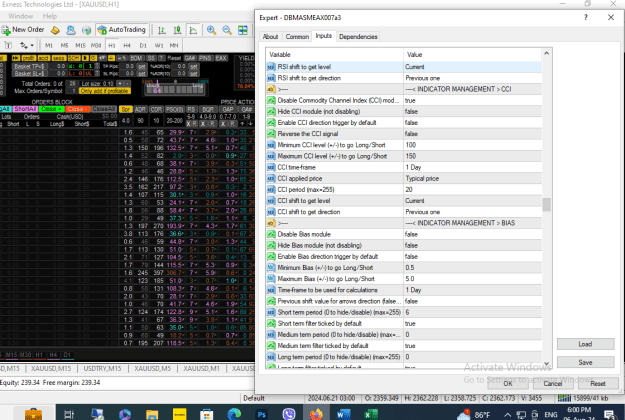Click the Long/Short gauge slider in dashboard
Screen dimensions: 625x420
[175, 88]
